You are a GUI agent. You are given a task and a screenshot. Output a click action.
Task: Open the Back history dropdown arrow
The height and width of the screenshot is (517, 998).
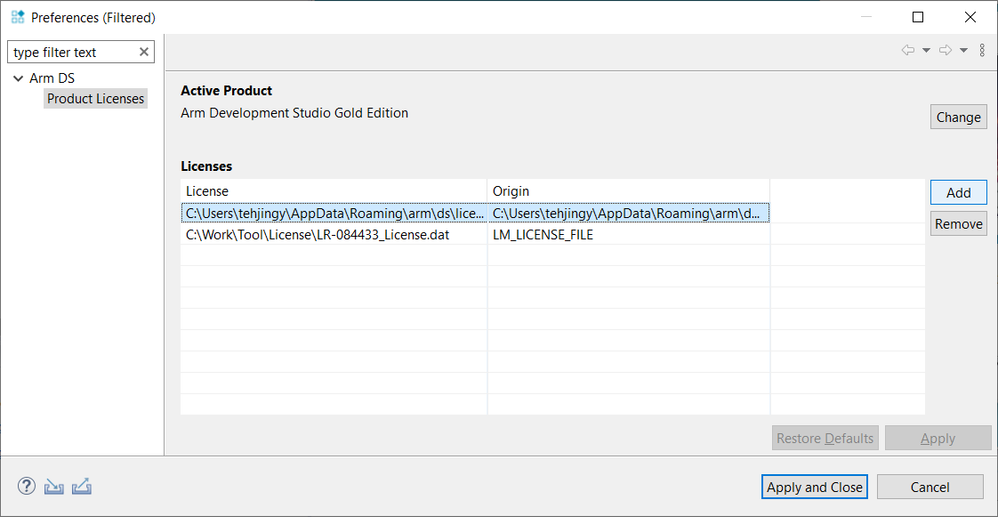(x=926, y=50)
